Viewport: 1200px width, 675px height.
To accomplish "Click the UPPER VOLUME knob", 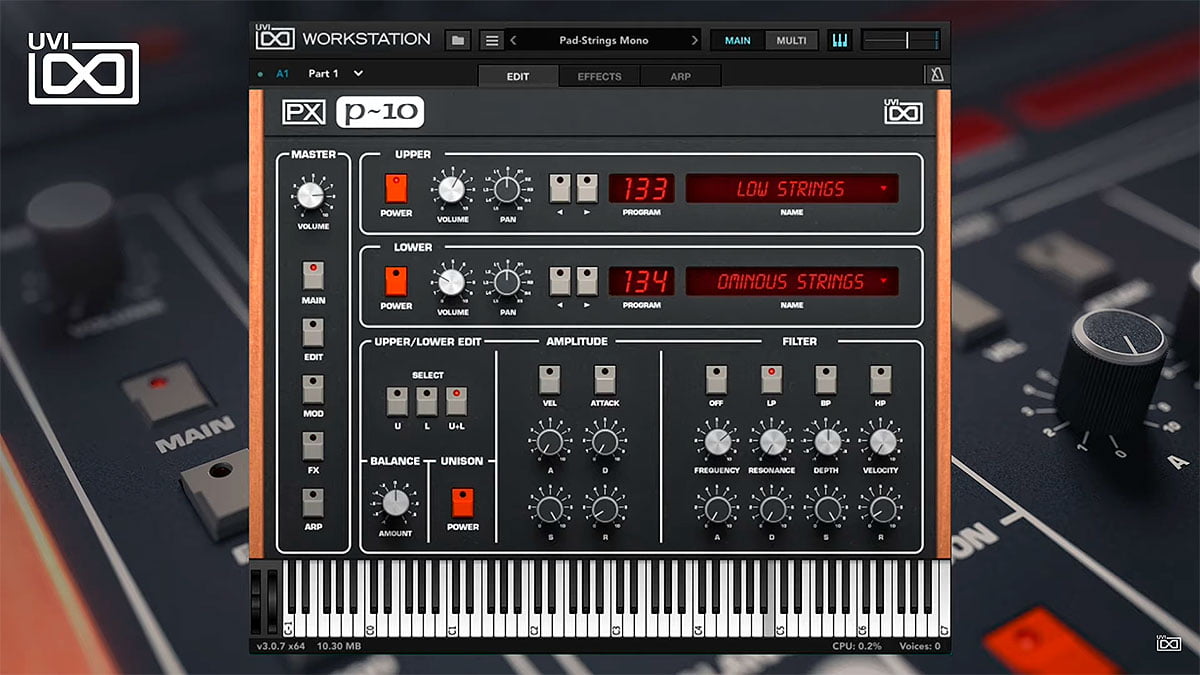I will point(451,188).
